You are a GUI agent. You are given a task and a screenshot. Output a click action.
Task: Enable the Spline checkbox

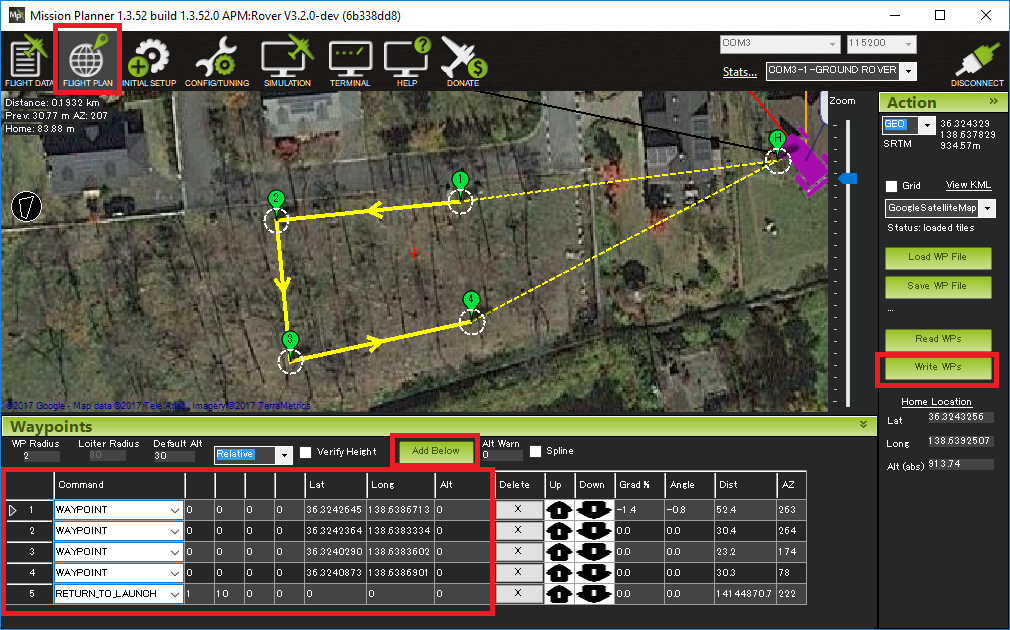[x=536, y=452]
